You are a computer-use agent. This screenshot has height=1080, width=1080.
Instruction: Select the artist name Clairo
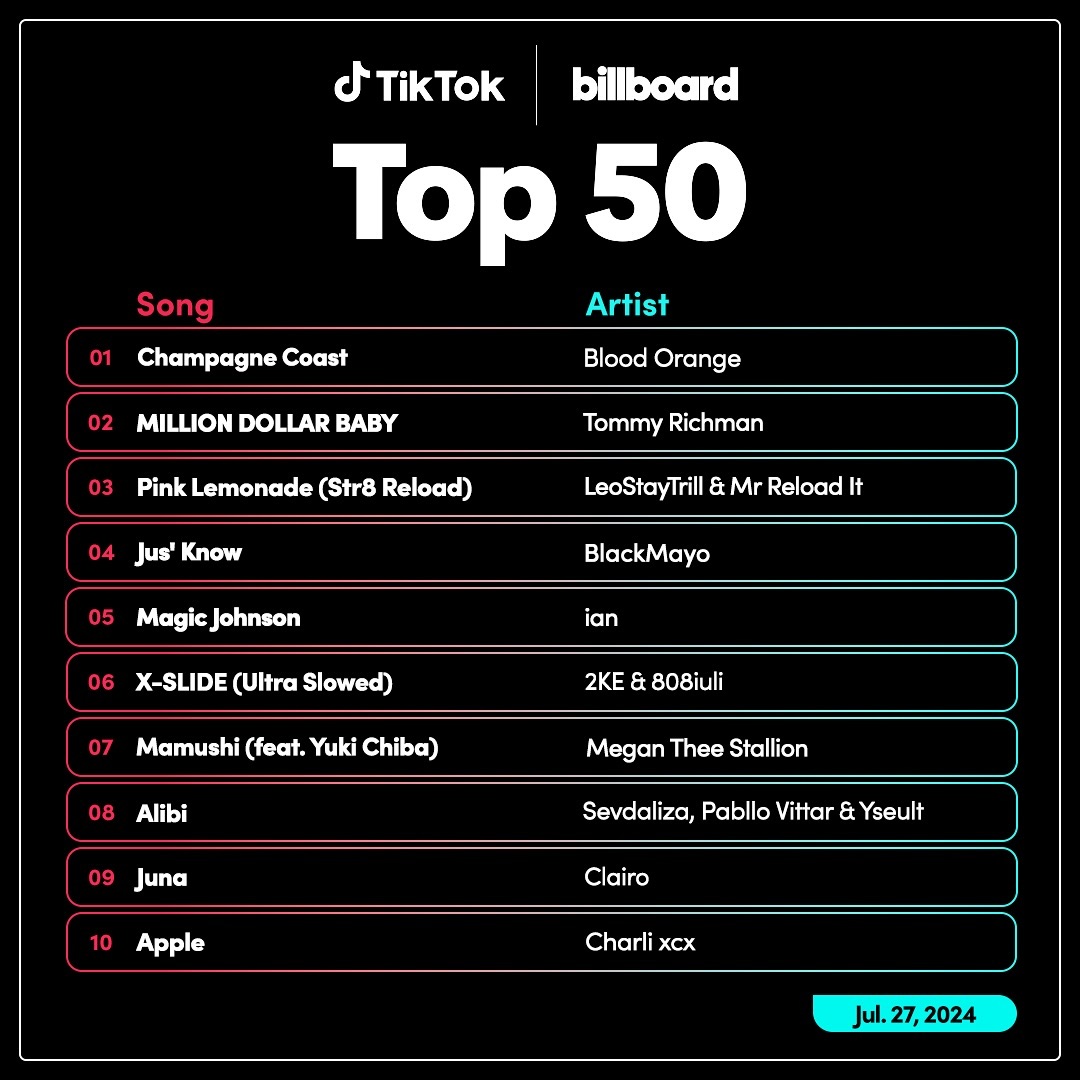click(616, 877)
